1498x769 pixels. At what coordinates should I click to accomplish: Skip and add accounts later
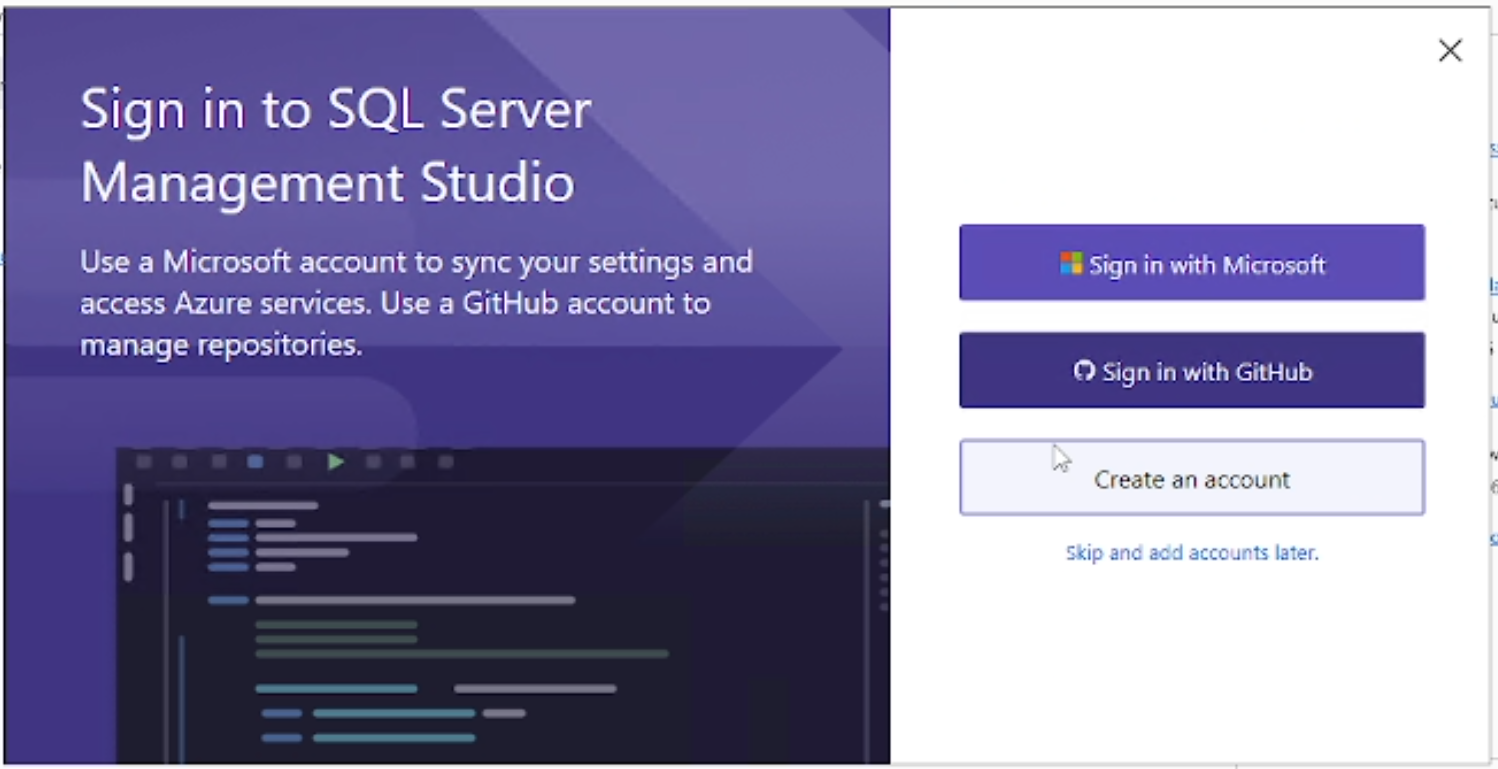(1191, 552)
